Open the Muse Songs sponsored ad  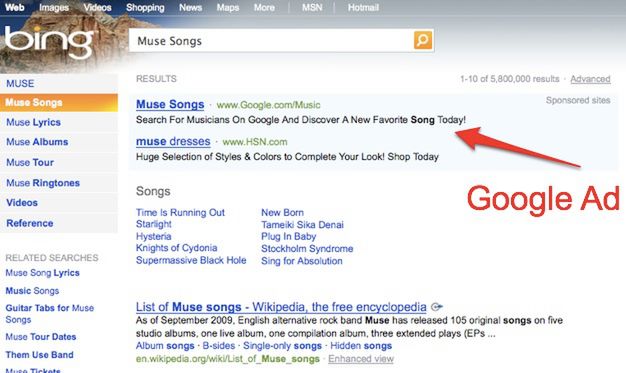tap(170, 104)
